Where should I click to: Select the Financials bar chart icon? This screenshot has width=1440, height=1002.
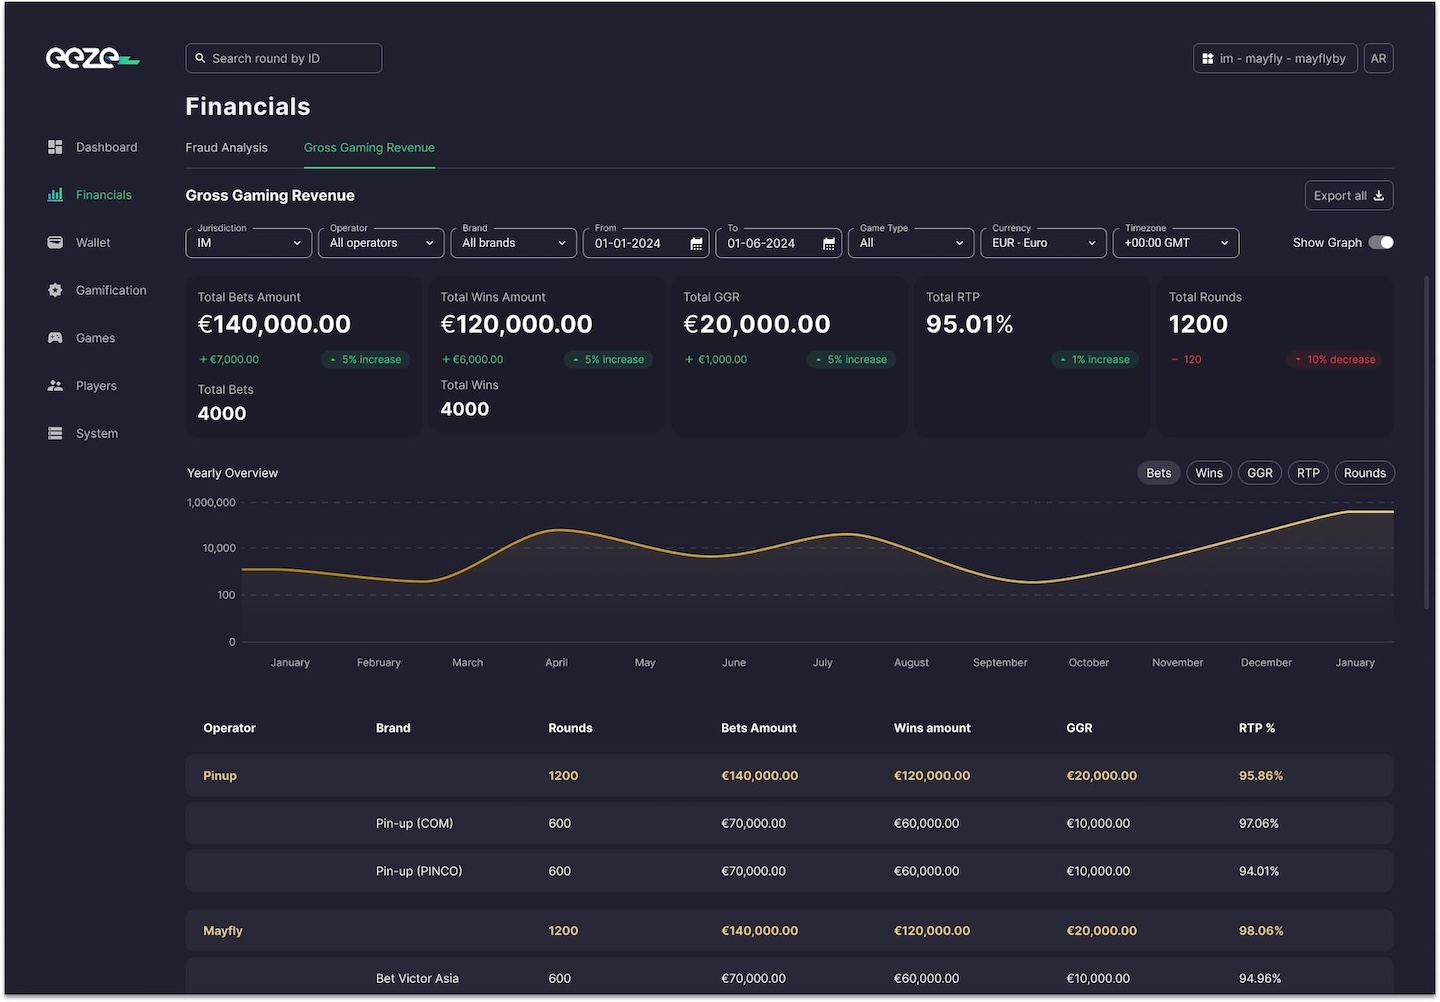55,194
